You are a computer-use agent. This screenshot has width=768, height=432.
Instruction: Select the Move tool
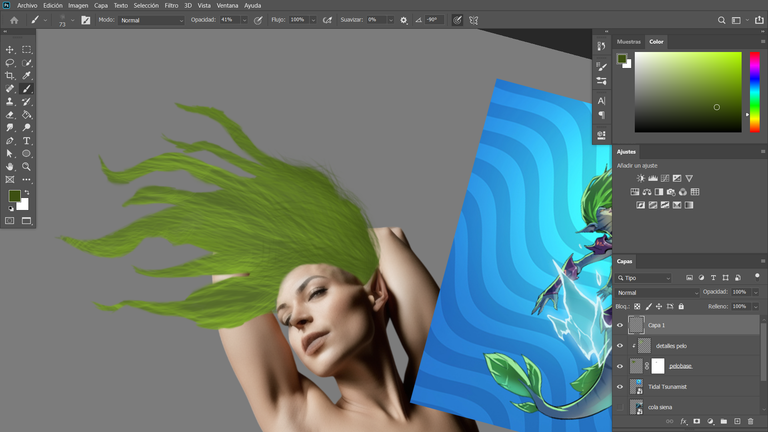pos(10,50)
